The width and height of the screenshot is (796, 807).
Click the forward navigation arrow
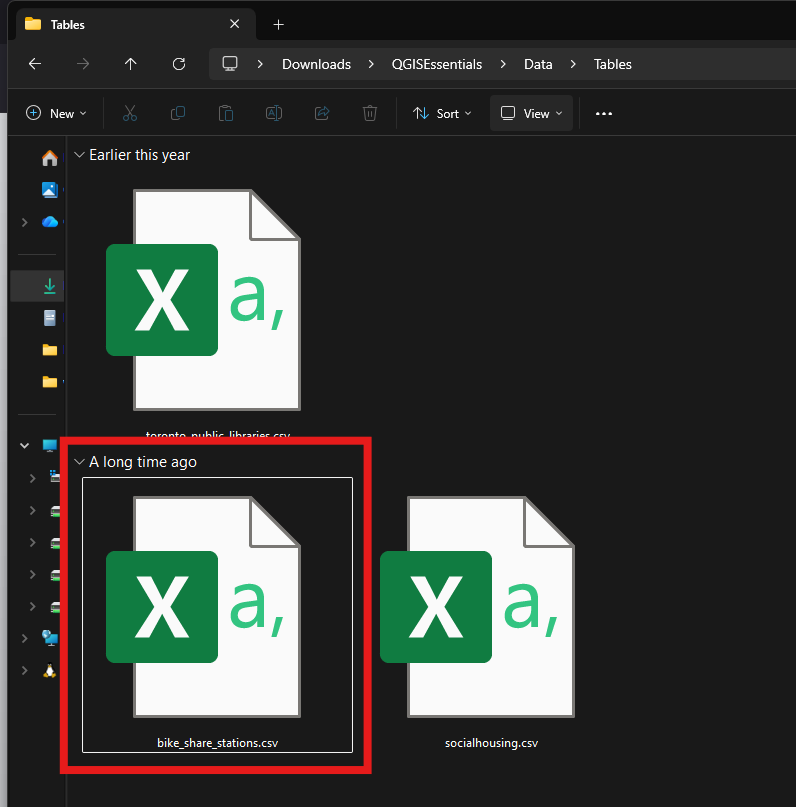point(83,64)
